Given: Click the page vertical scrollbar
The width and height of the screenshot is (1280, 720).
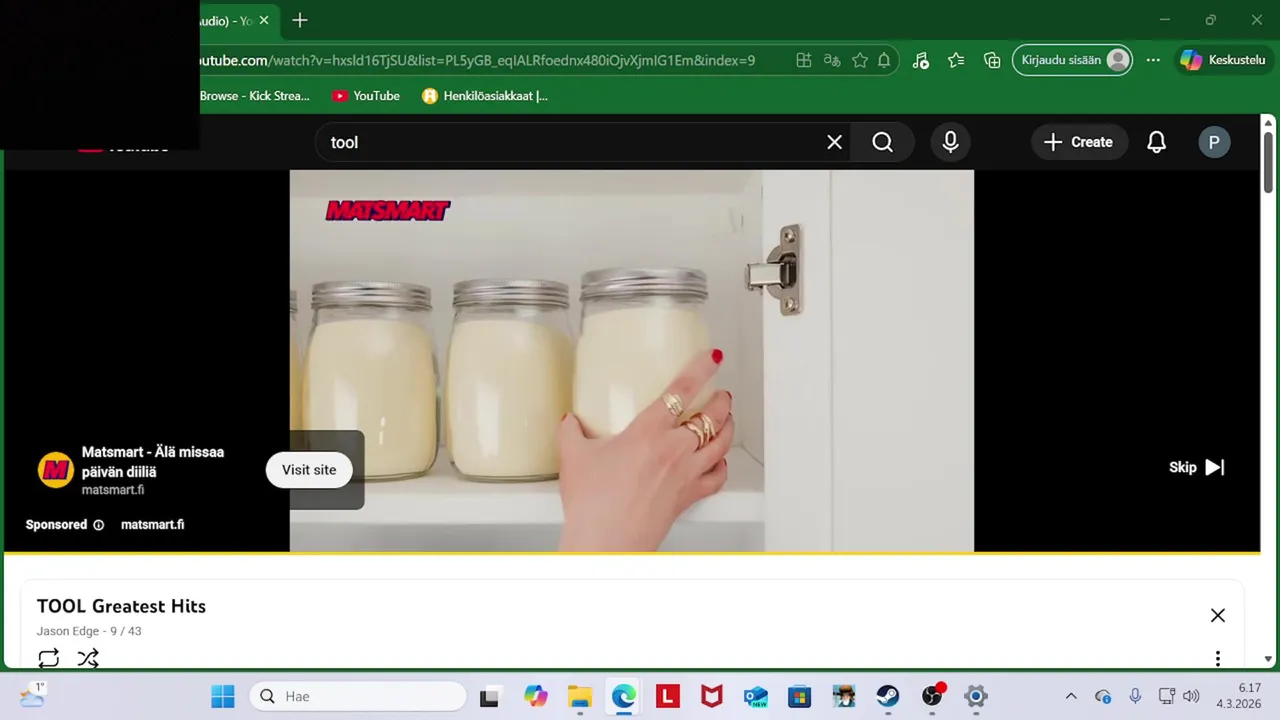Looking at the screenshot, I should click(1268, 162).
